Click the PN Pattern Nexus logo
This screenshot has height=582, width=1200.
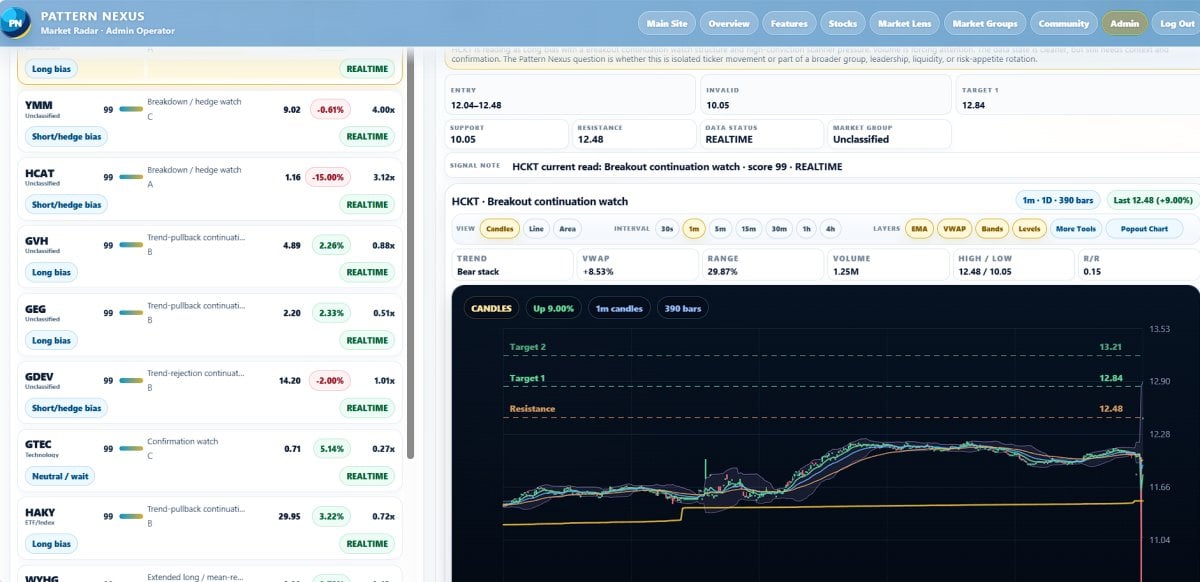click(16, 22)
